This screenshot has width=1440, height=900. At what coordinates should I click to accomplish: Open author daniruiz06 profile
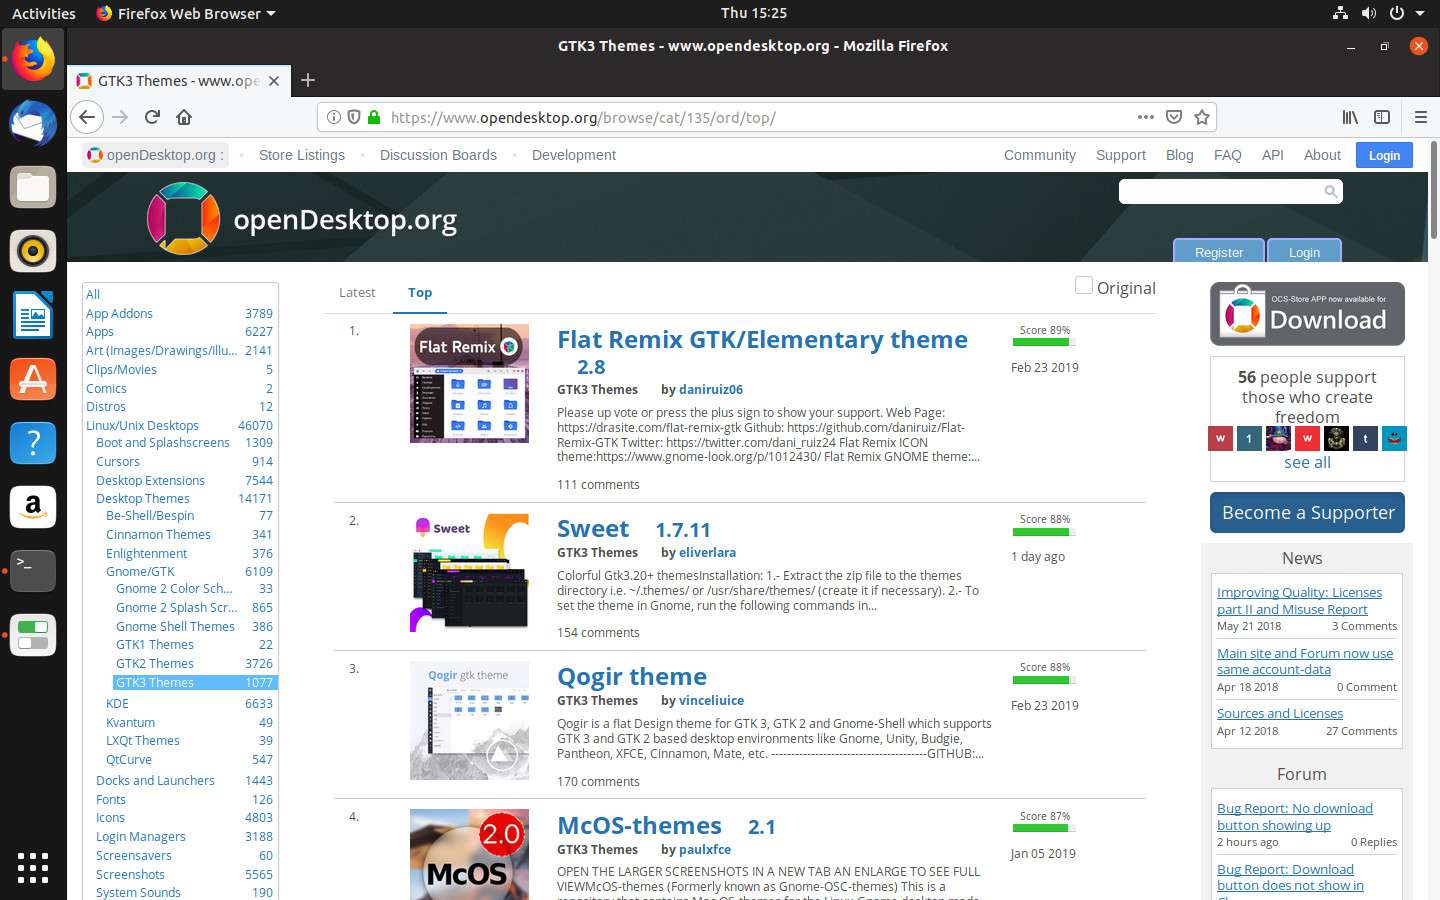[x=710, y=389]
